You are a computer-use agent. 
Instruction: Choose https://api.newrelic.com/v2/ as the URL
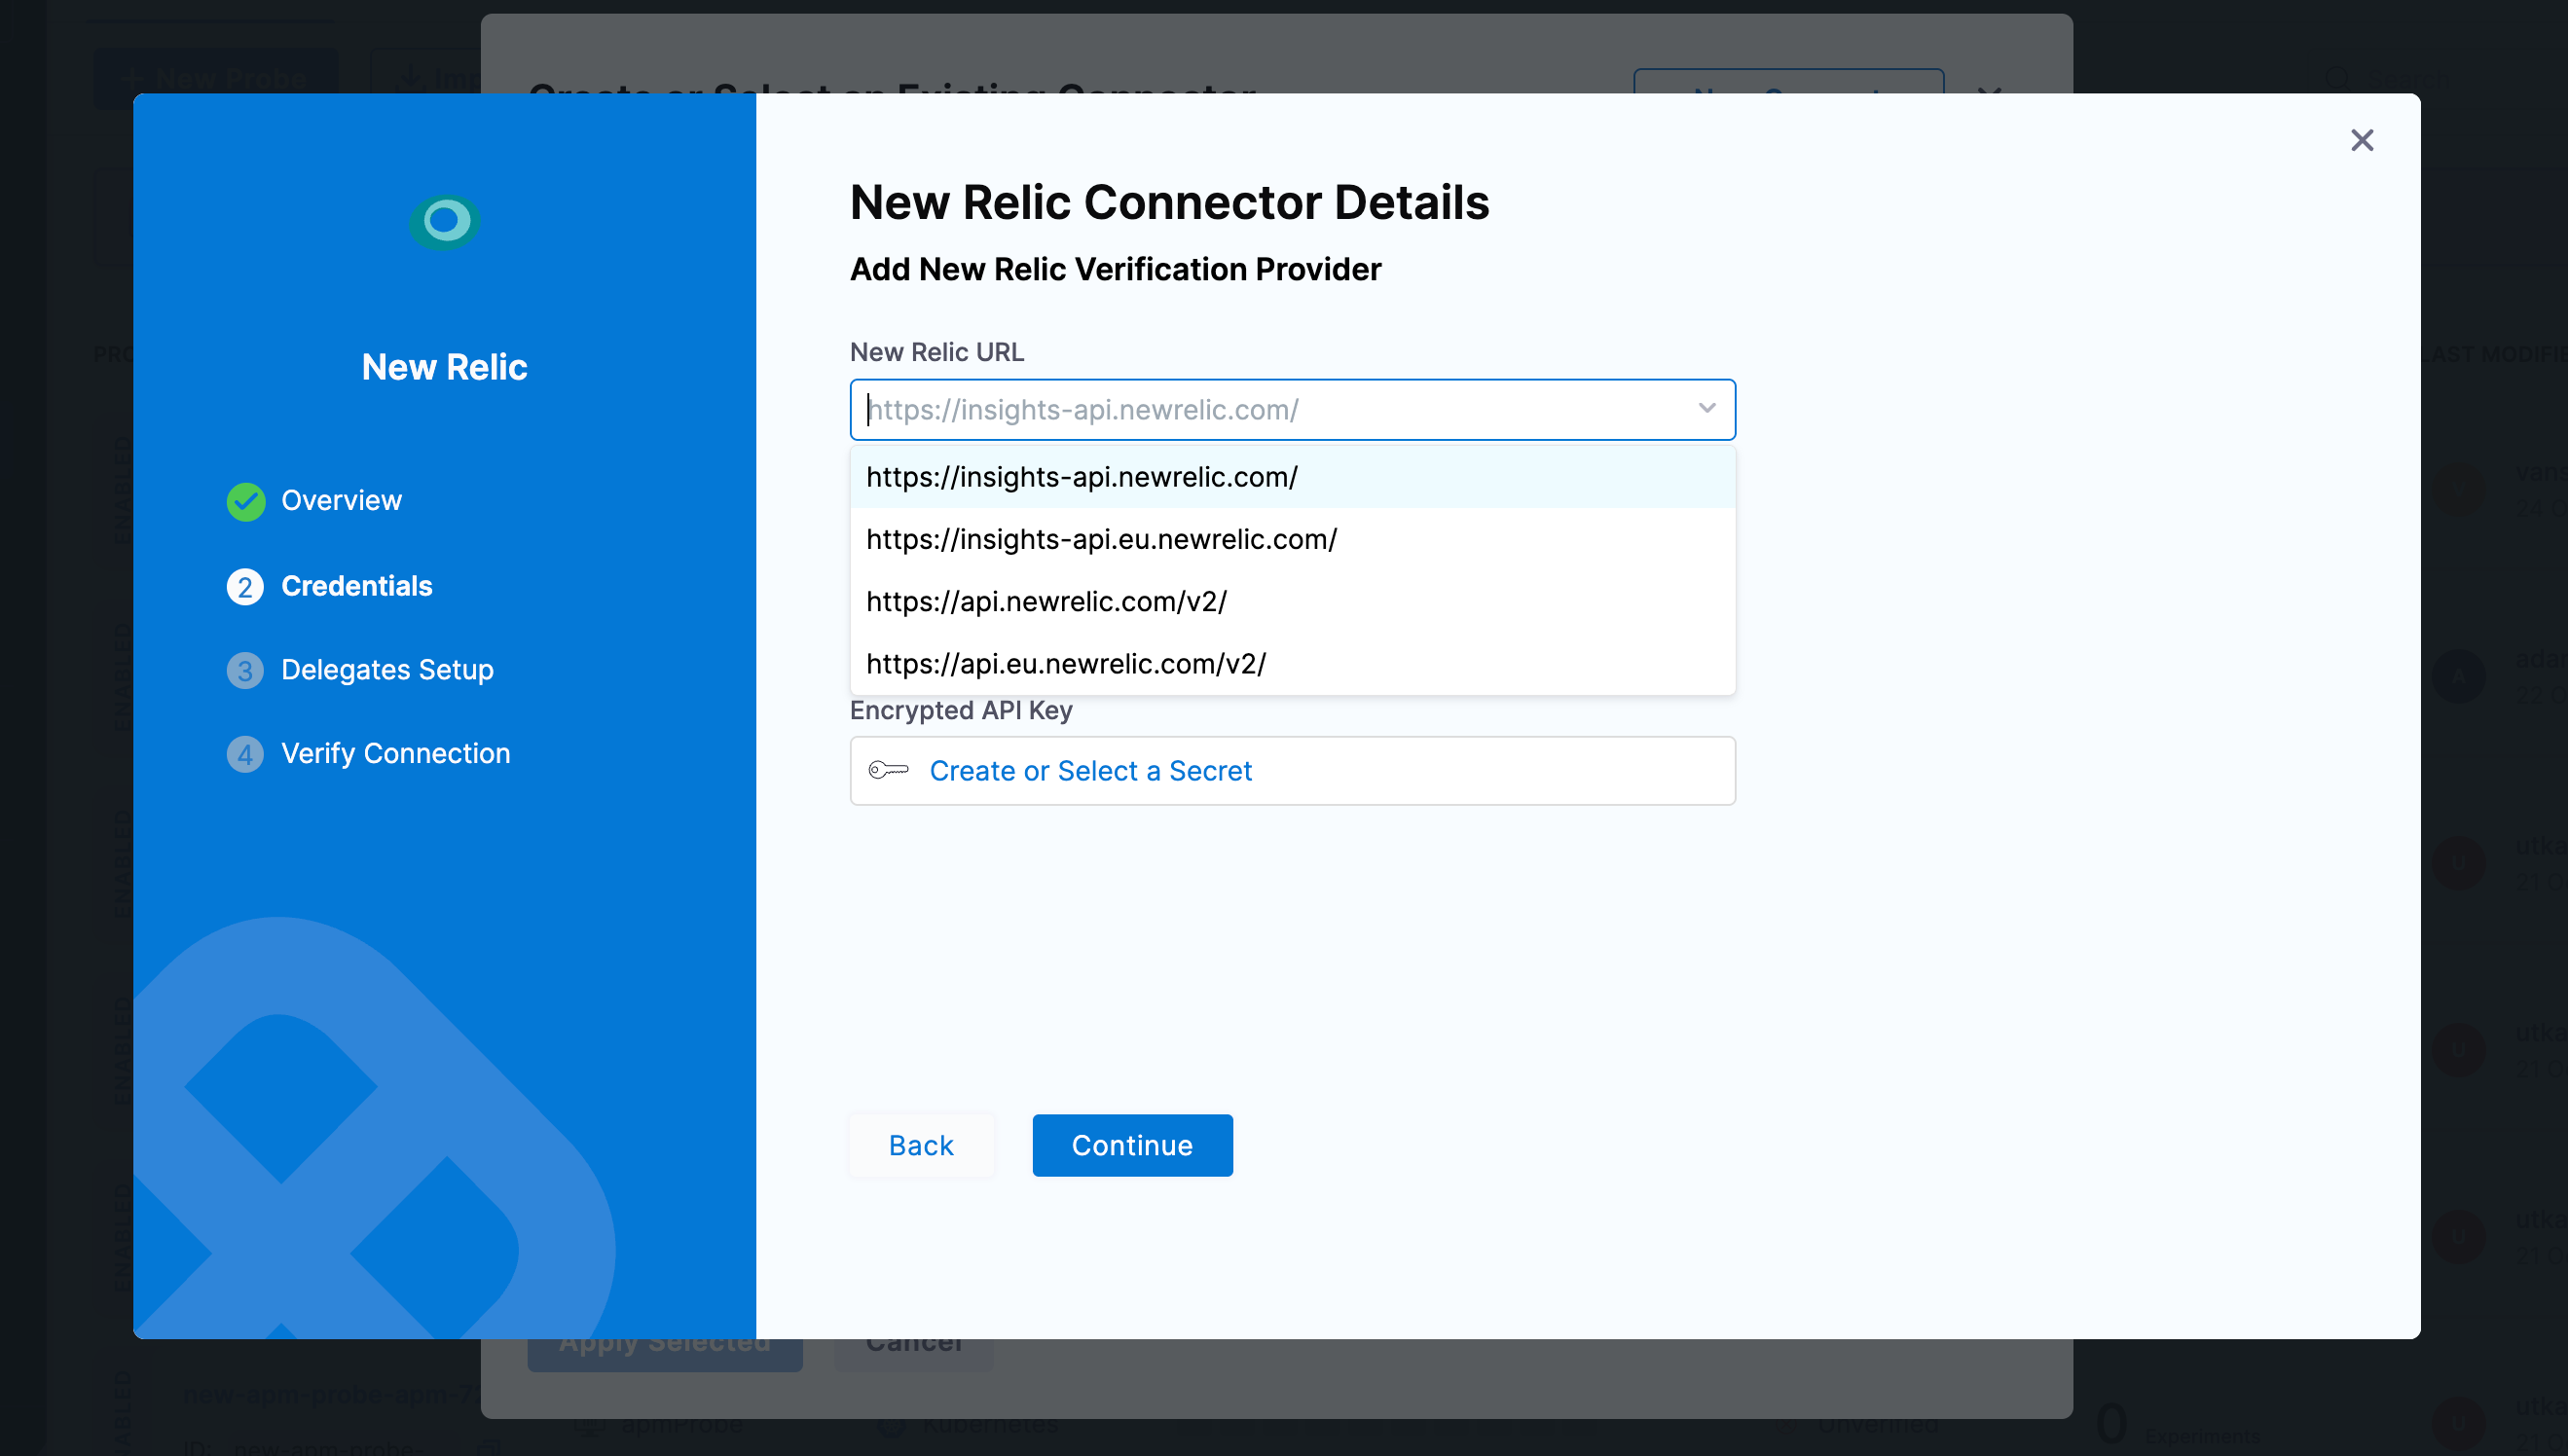tap(1046, 601)
